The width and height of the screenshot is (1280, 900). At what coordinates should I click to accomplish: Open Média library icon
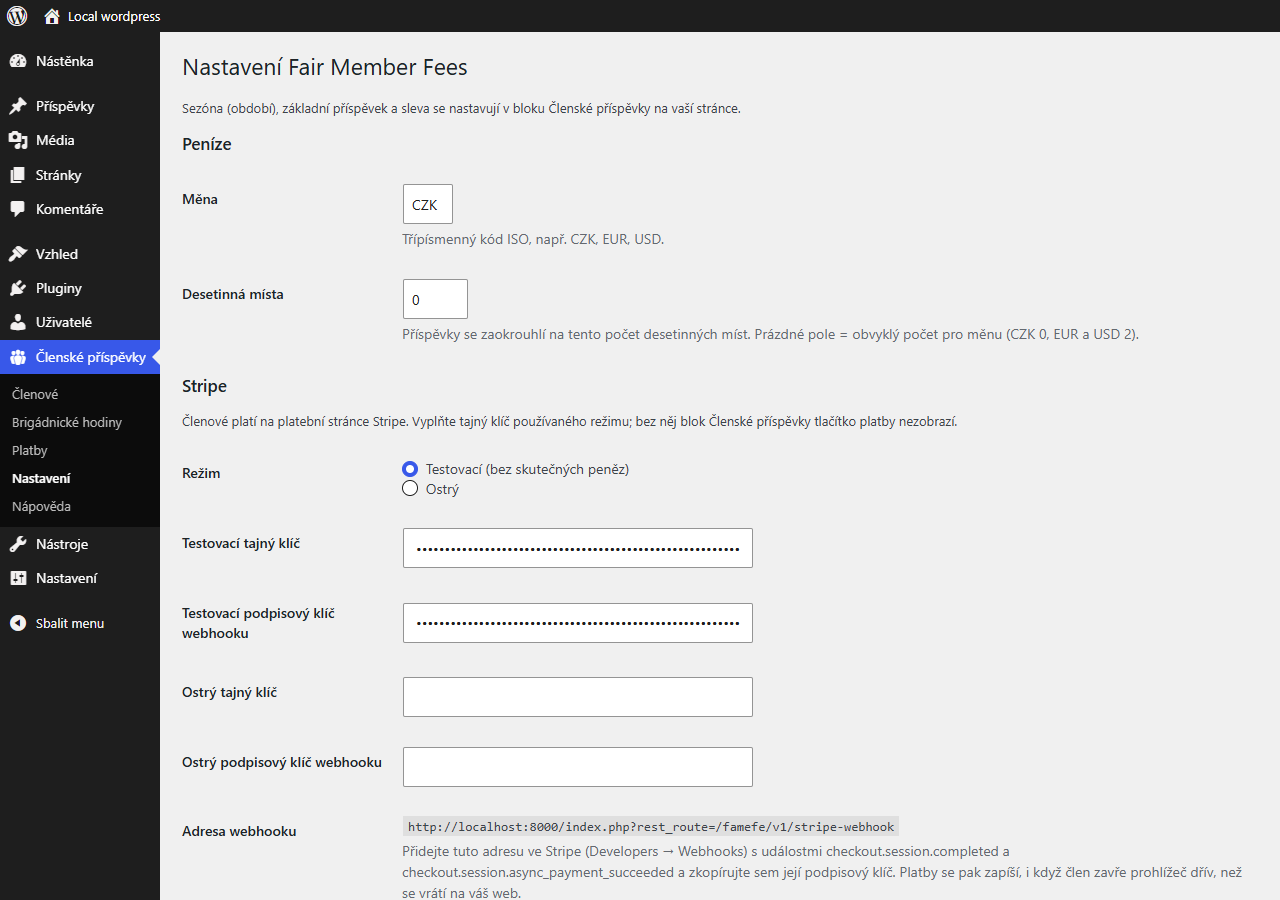click(x=18, y=140)
